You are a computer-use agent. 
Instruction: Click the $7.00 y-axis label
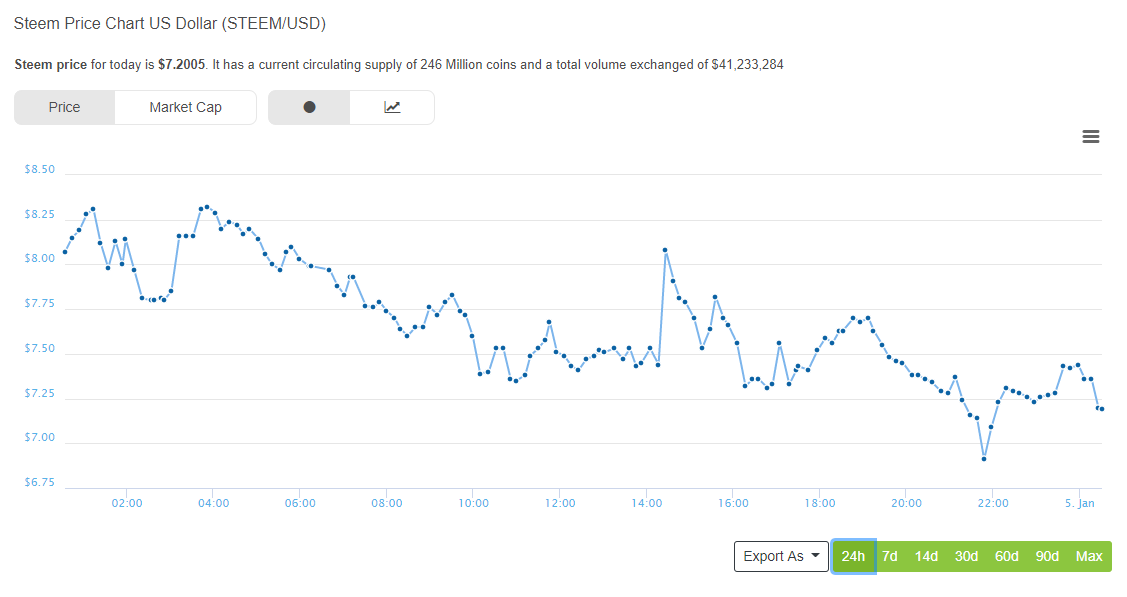point(40,438)
